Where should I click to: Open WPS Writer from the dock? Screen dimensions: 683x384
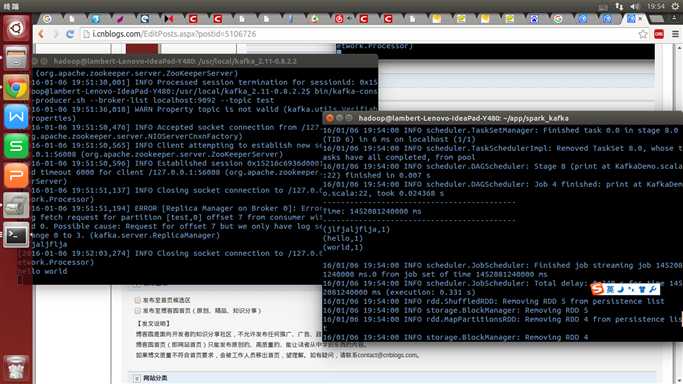16,117
